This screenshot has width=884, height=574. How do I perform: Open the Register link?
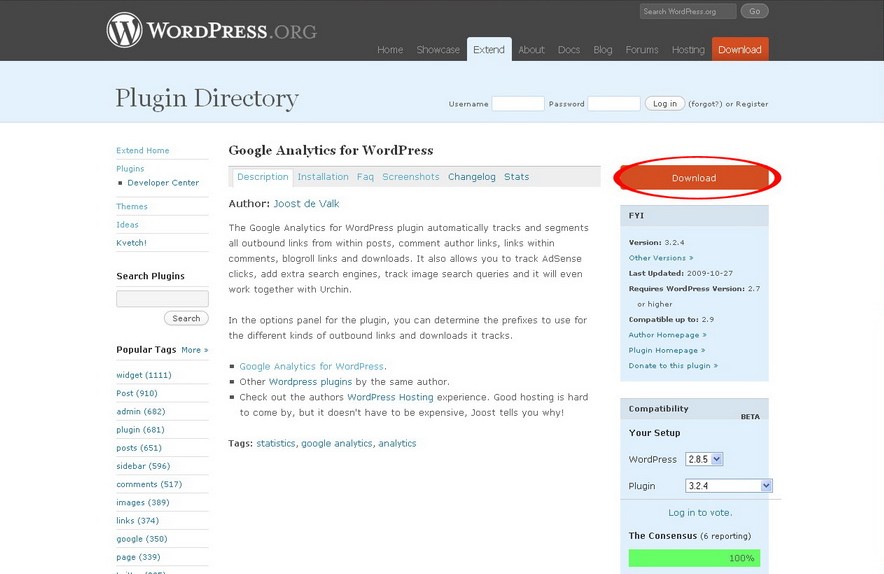click(x=752, y=104)
